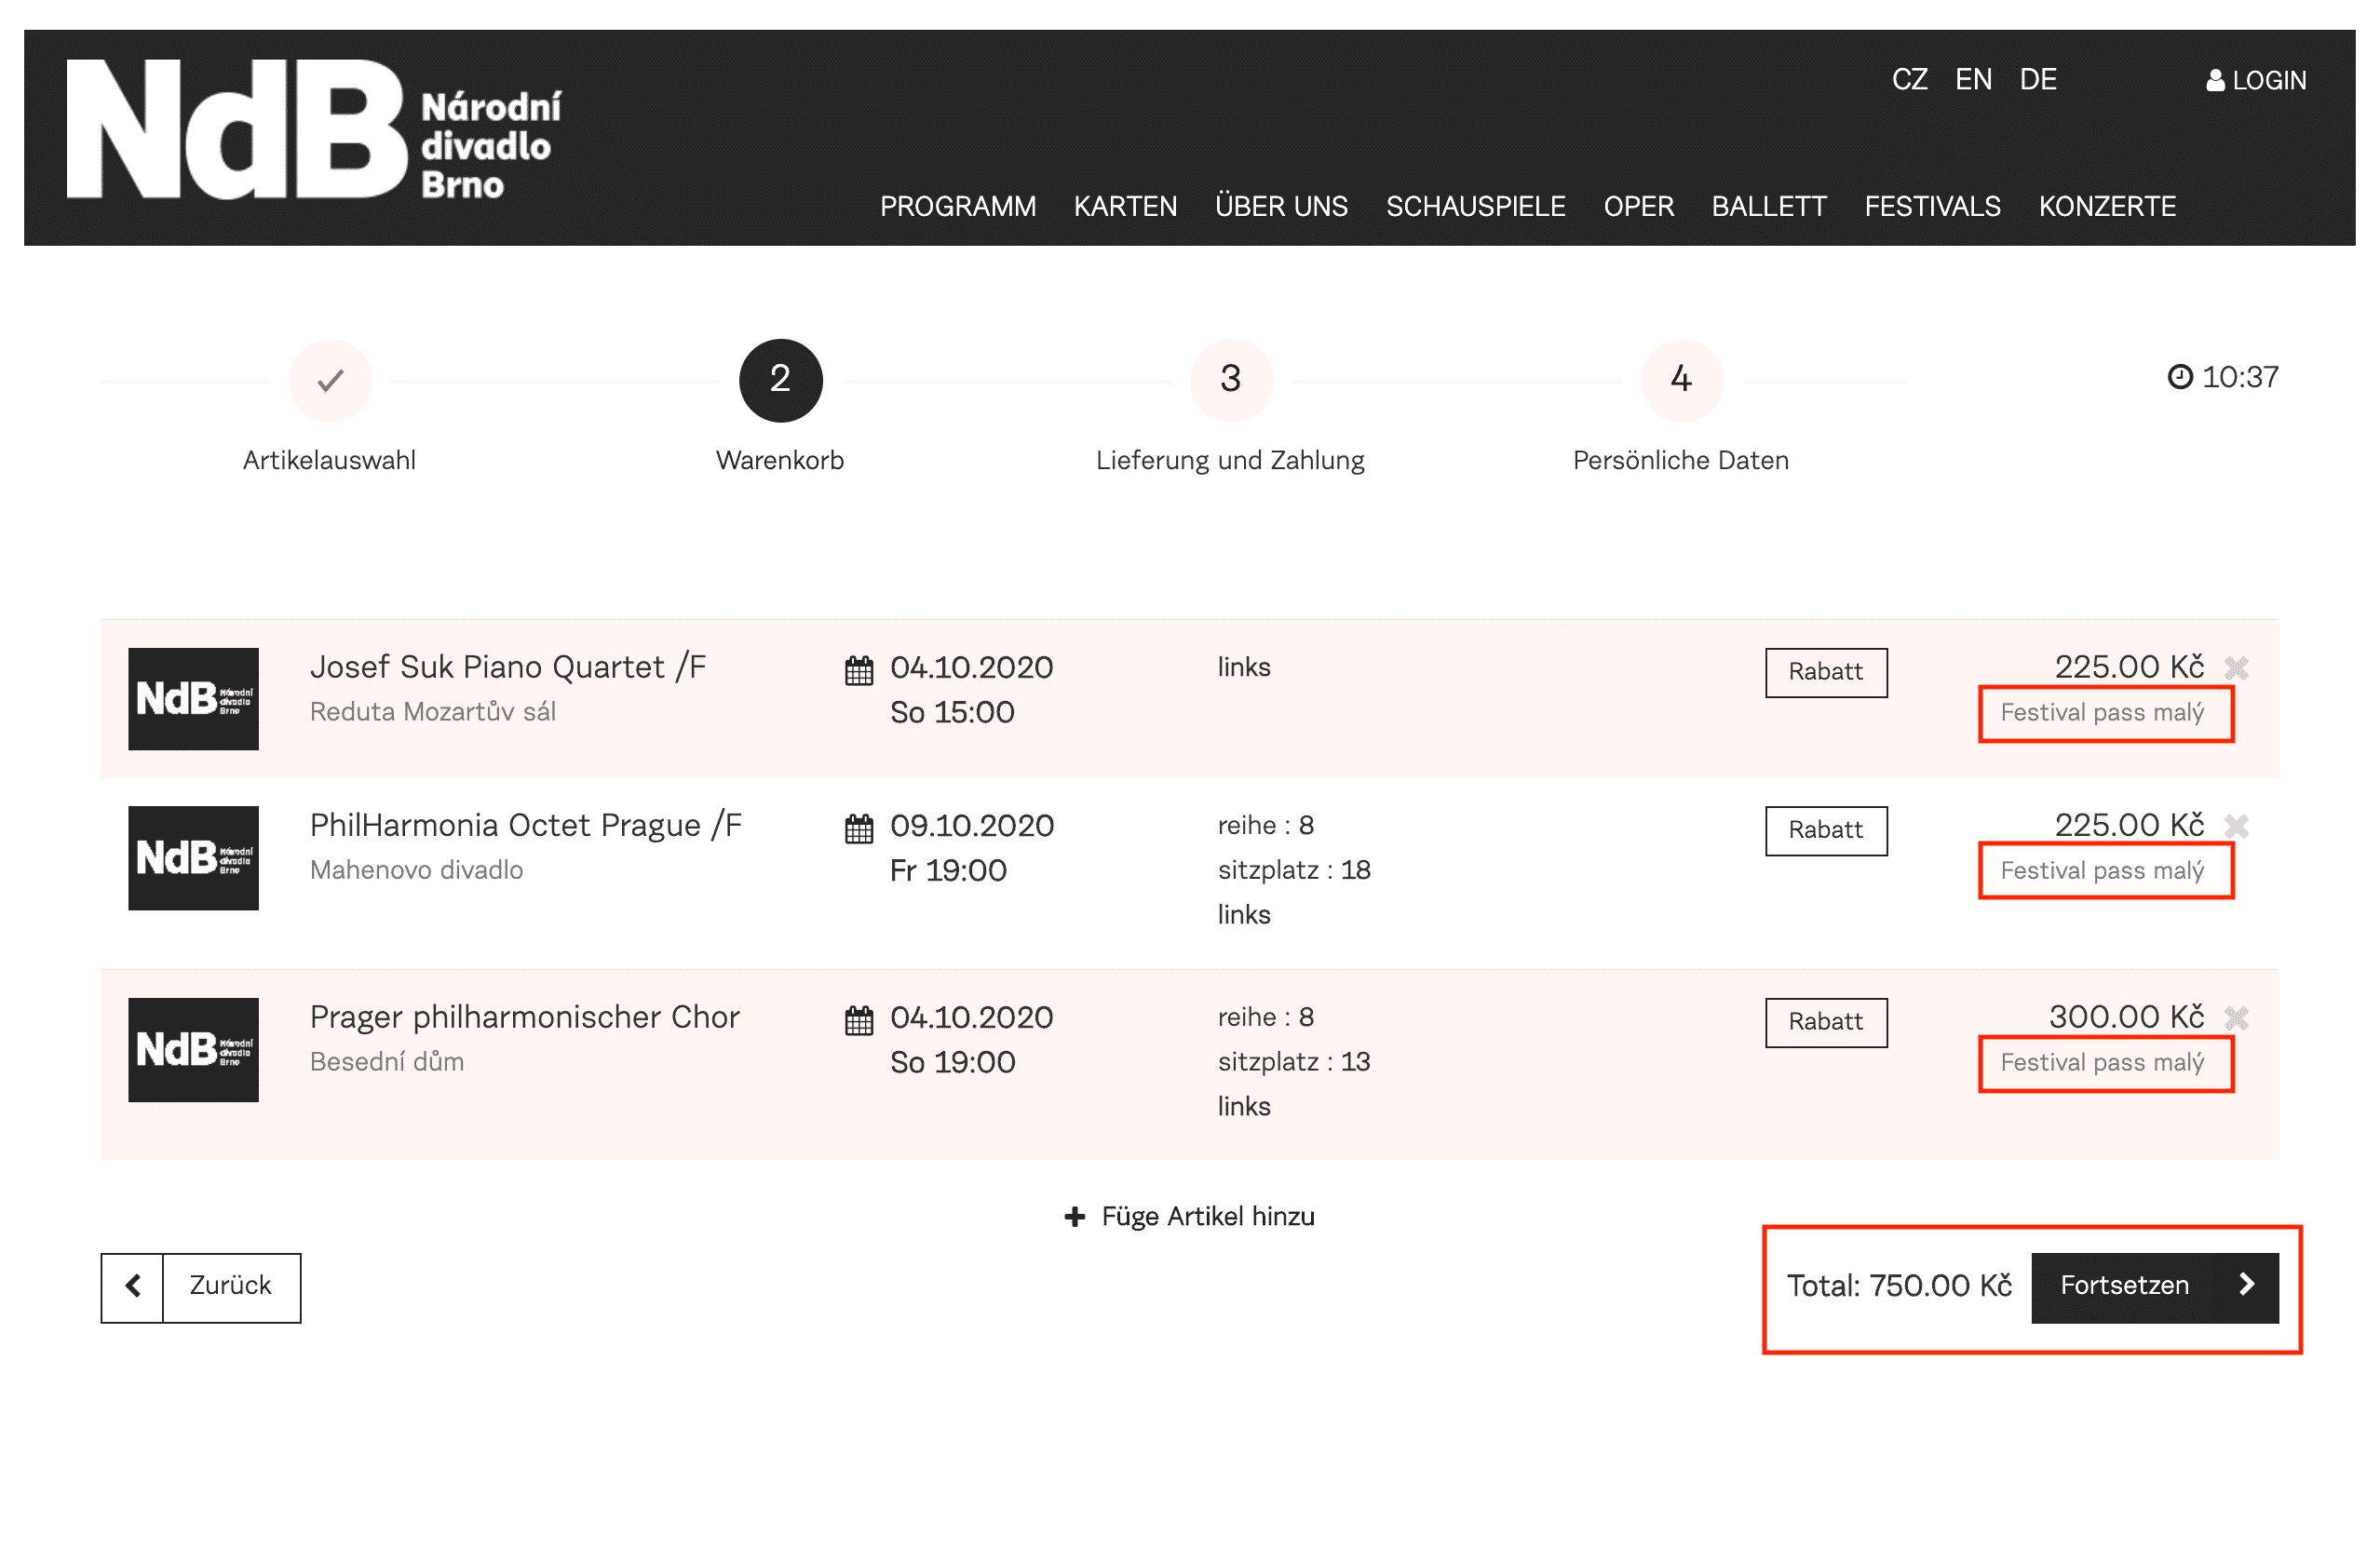Click the user icon beside LOGIN
This screenshot has height=1549, width=2380.
pos(2215,80)
